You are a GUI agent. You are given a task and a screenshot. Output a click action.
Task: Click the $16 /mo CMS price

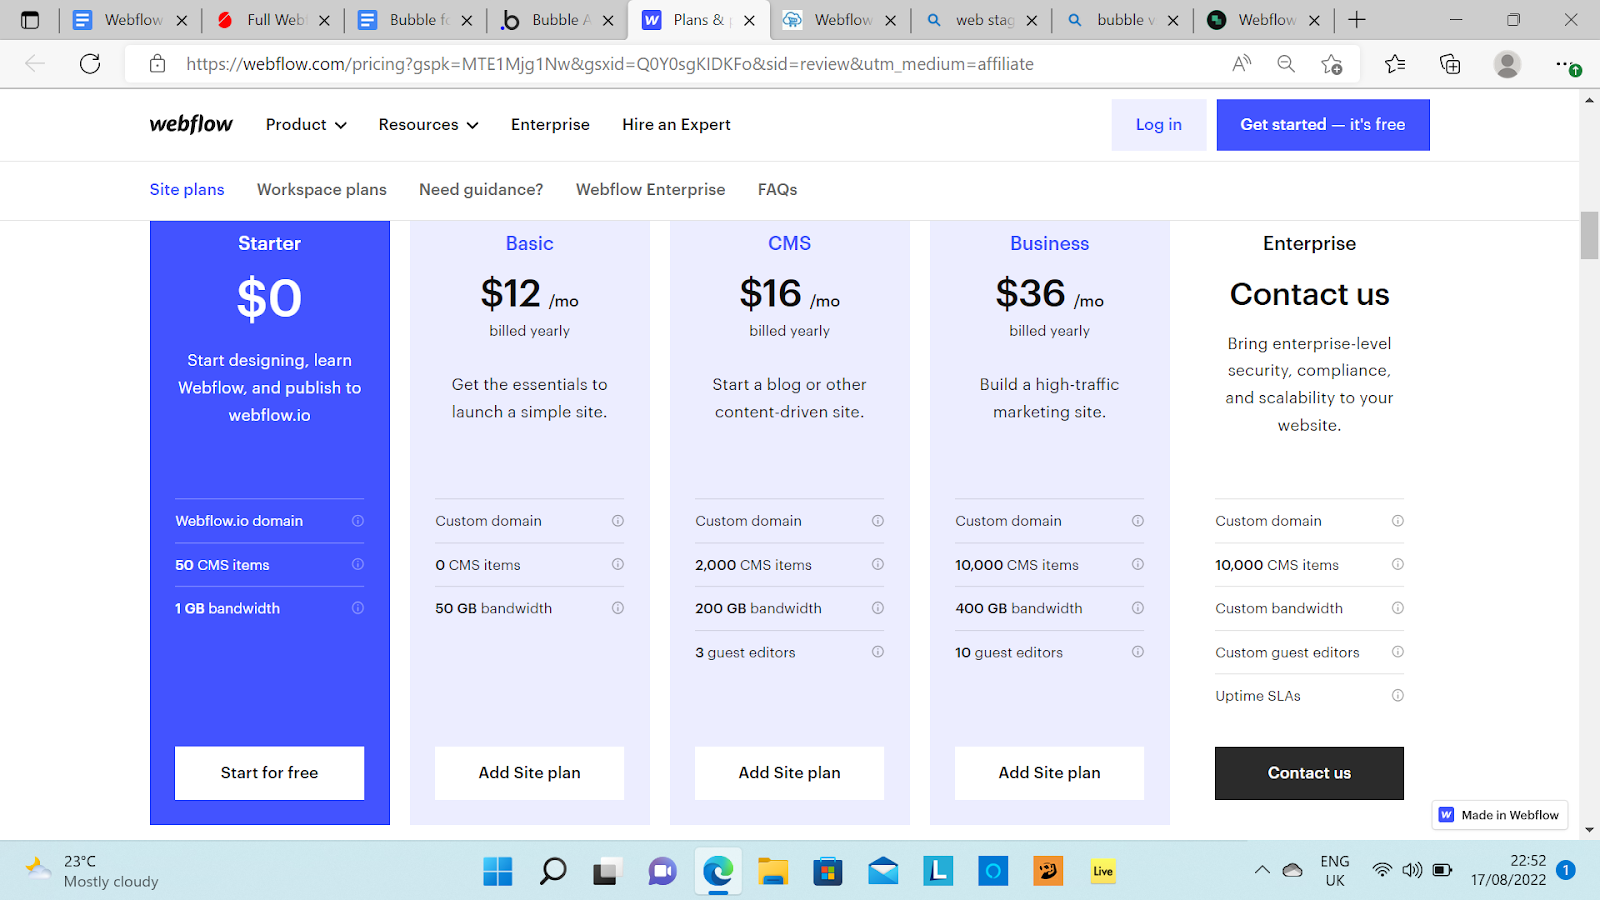pyautogui.click(x=789, y=294)
